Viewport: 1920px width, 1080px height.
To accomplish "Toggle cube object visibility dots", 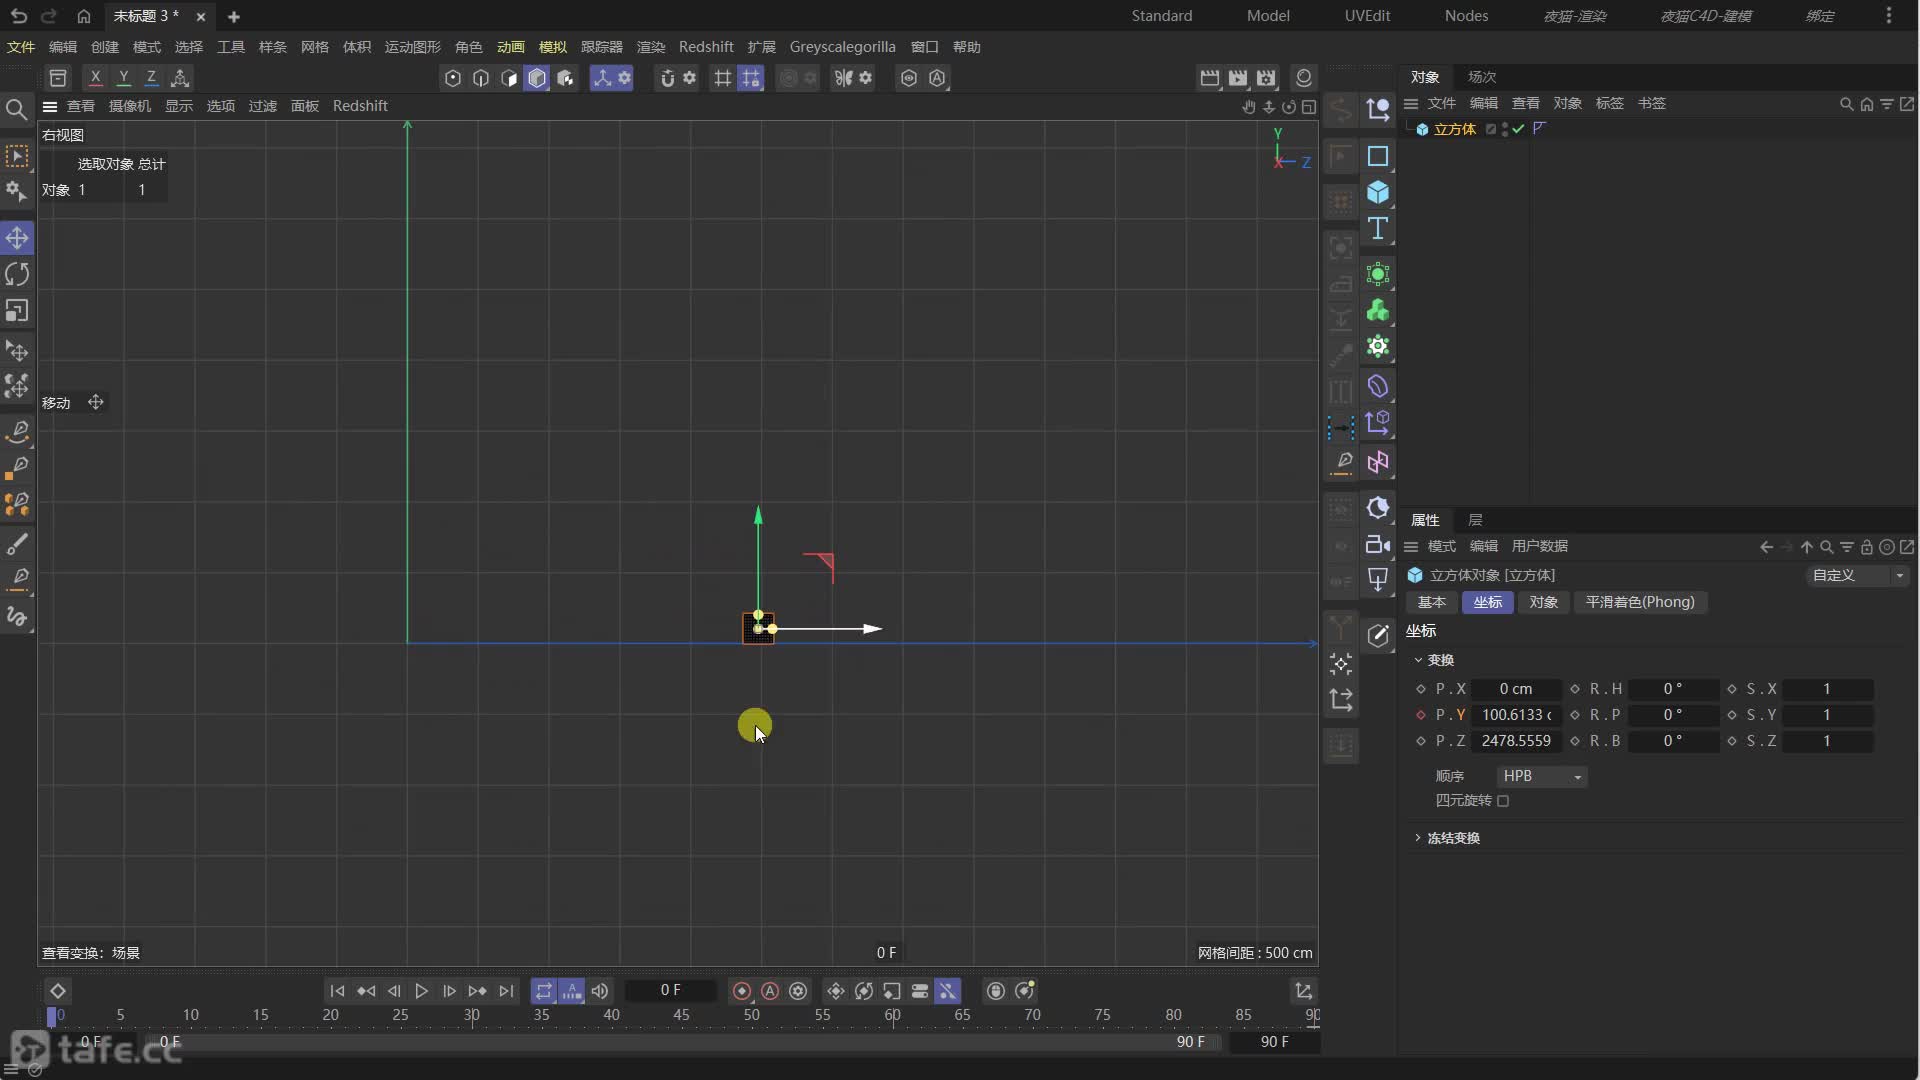I will point(1505,129).
